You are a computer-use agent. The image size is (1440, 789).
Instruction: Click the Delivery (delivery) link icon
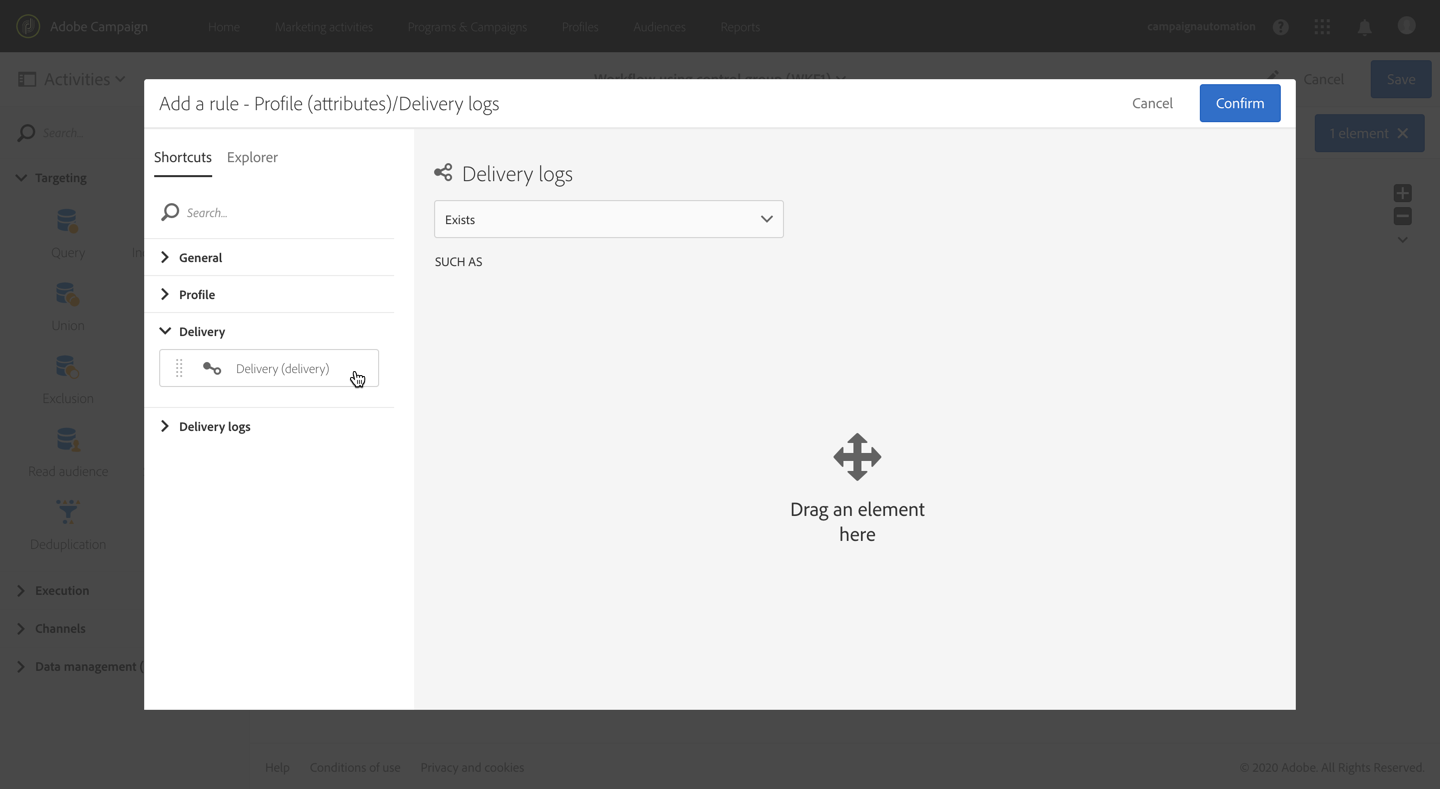coord(212,368)
